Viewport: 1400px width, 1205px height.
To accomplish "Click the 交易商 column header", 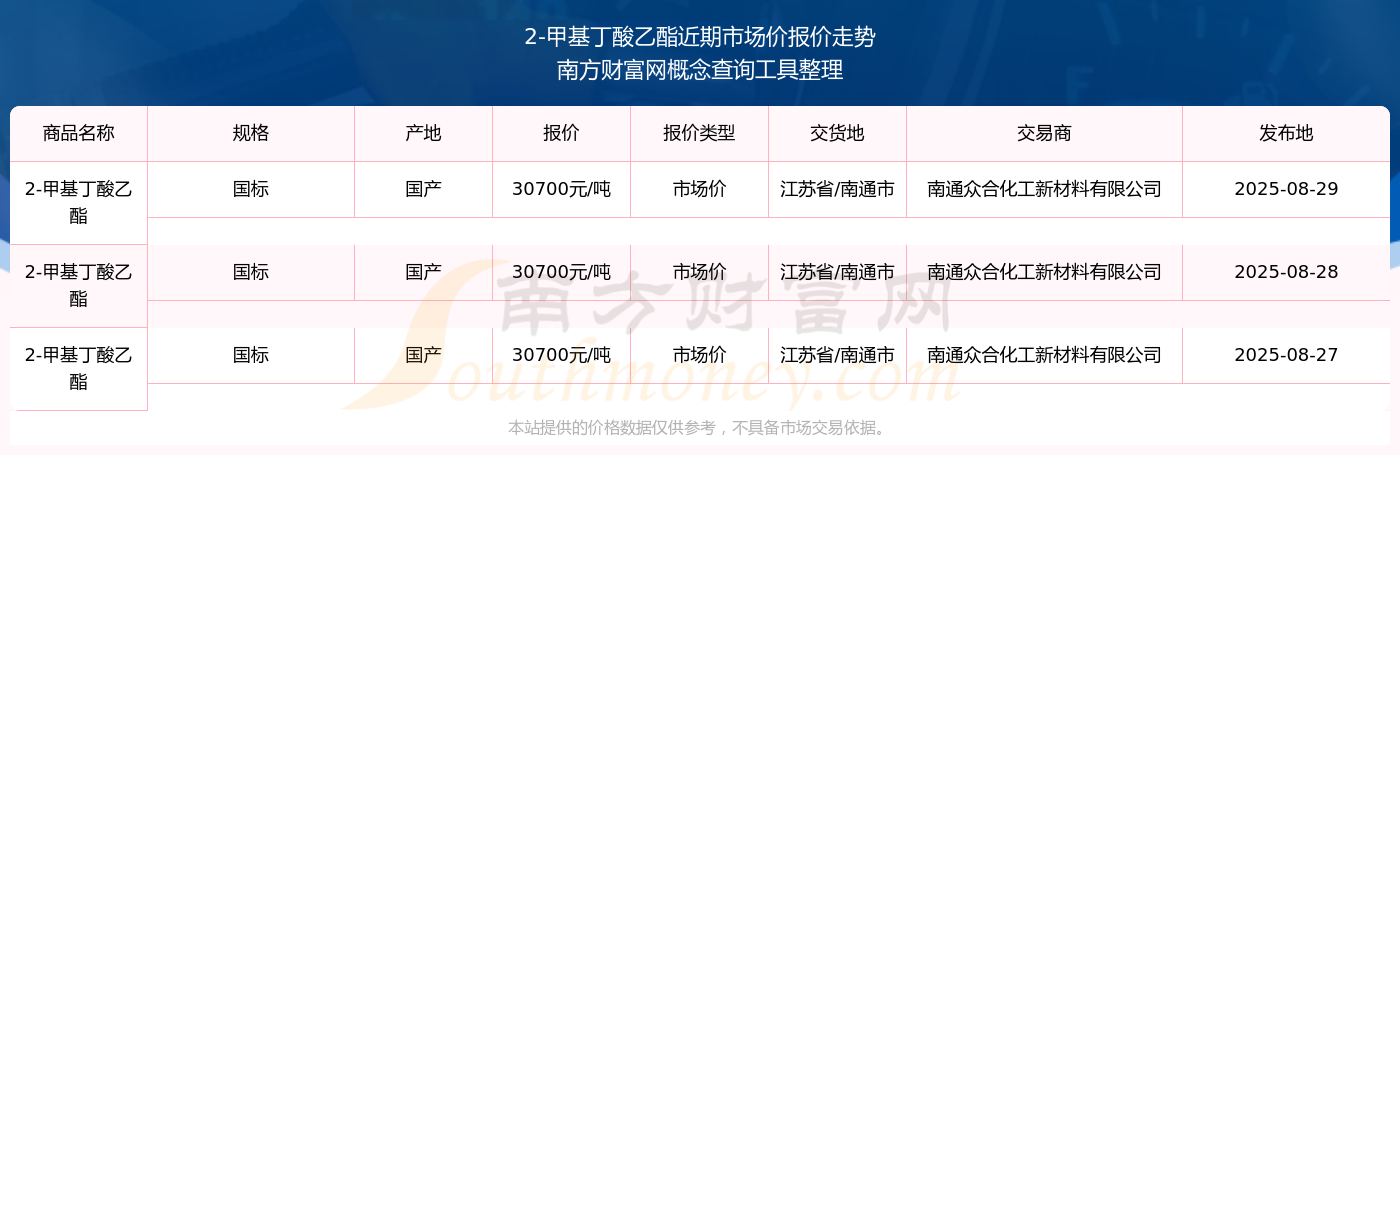I will coord(1045,134).
